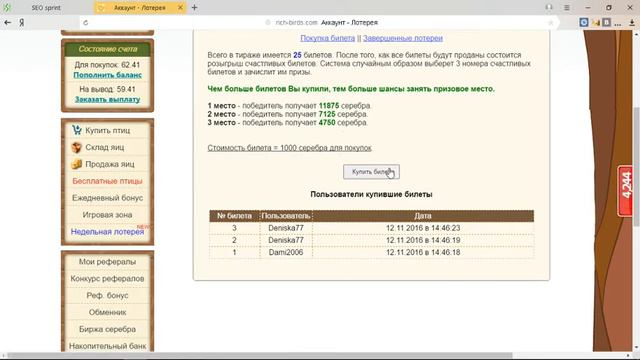Click the prize value 11875
Screen dimensions: 640x360
click(329, 106)
